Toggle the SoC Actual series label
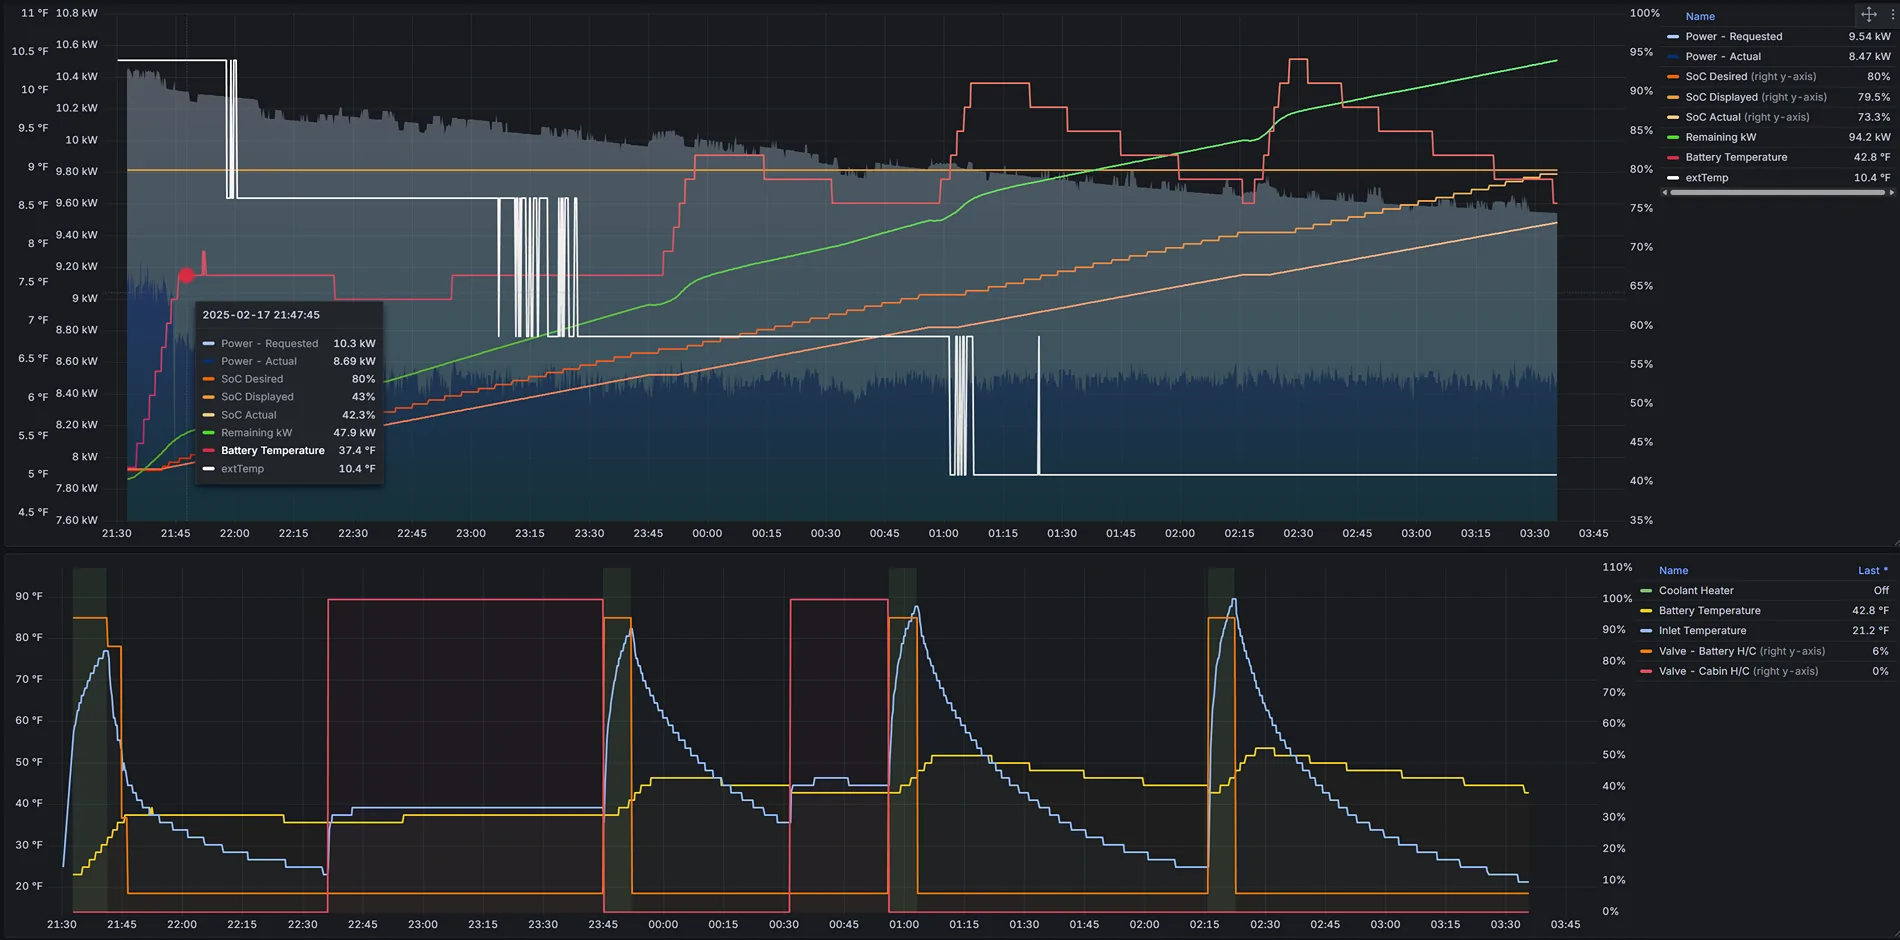 pyautogui.click(x=1712, y=117)
